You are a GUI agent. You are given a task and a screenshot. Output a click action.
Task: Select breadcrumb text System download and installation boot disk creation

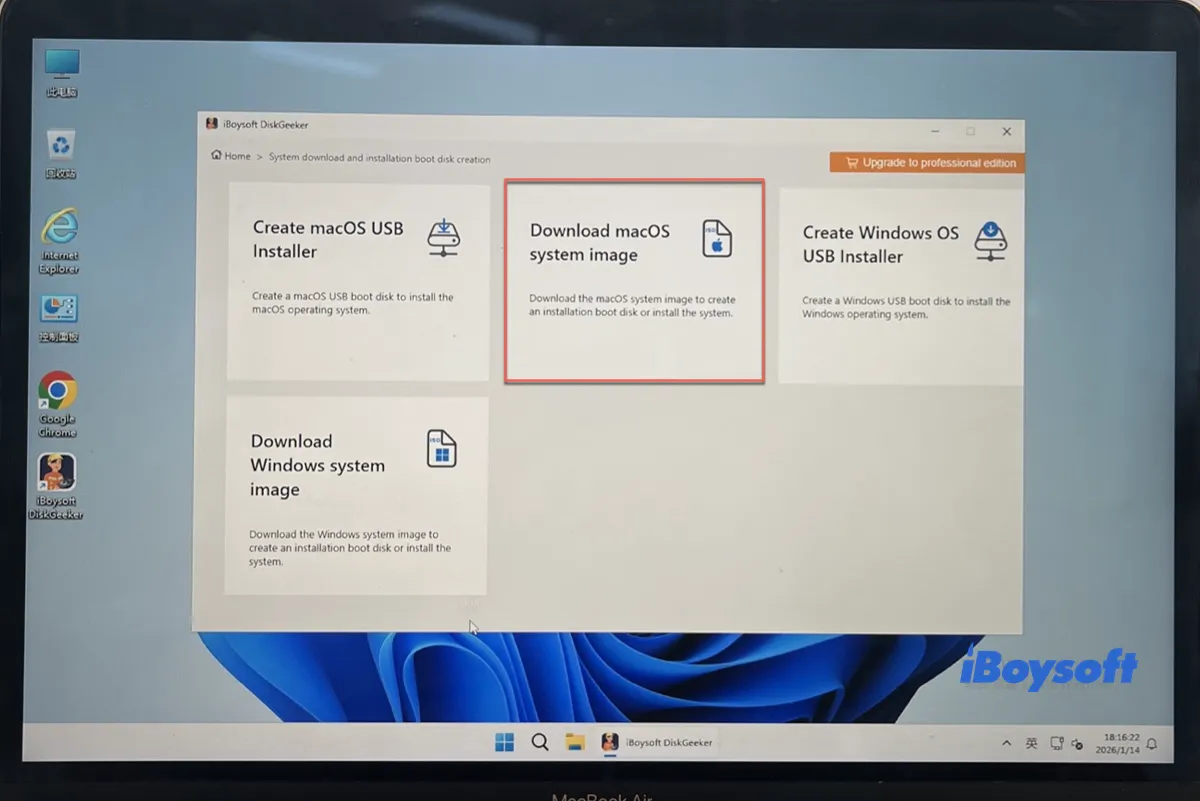coord(379,158)
